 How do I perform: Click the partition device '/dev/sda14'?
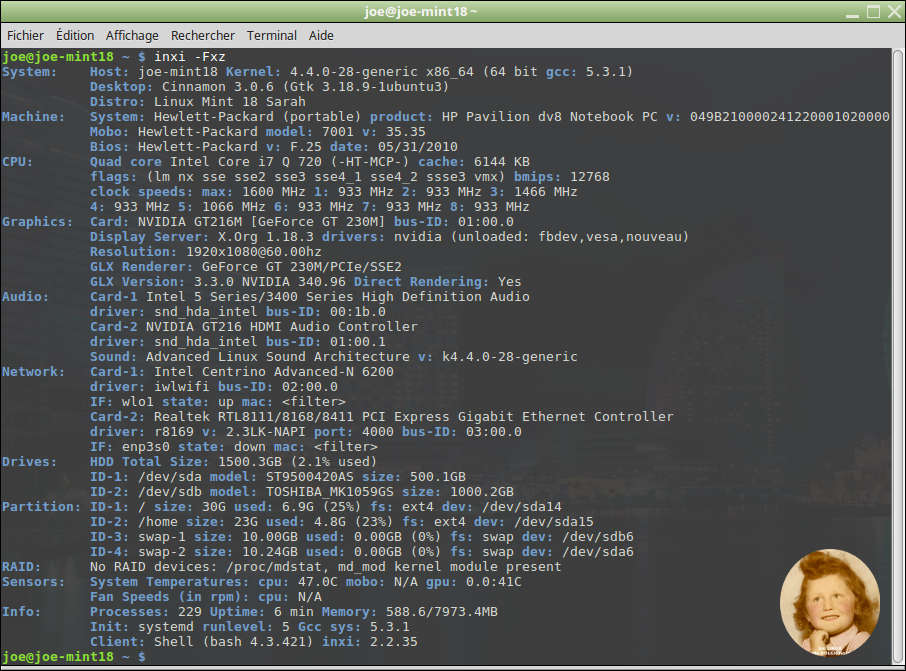pyautogui.click(x=521, y=507)
